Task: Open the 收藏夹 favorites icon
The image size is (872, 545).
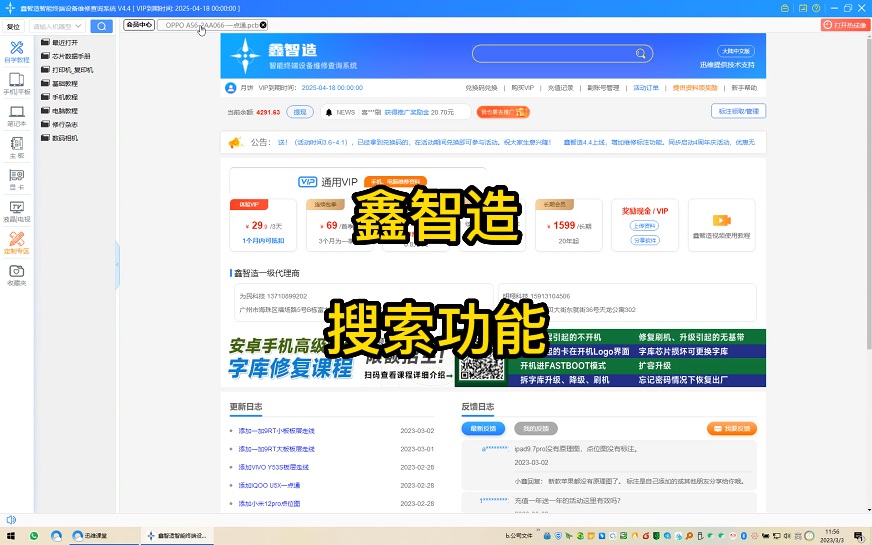Action: (16, 274)
